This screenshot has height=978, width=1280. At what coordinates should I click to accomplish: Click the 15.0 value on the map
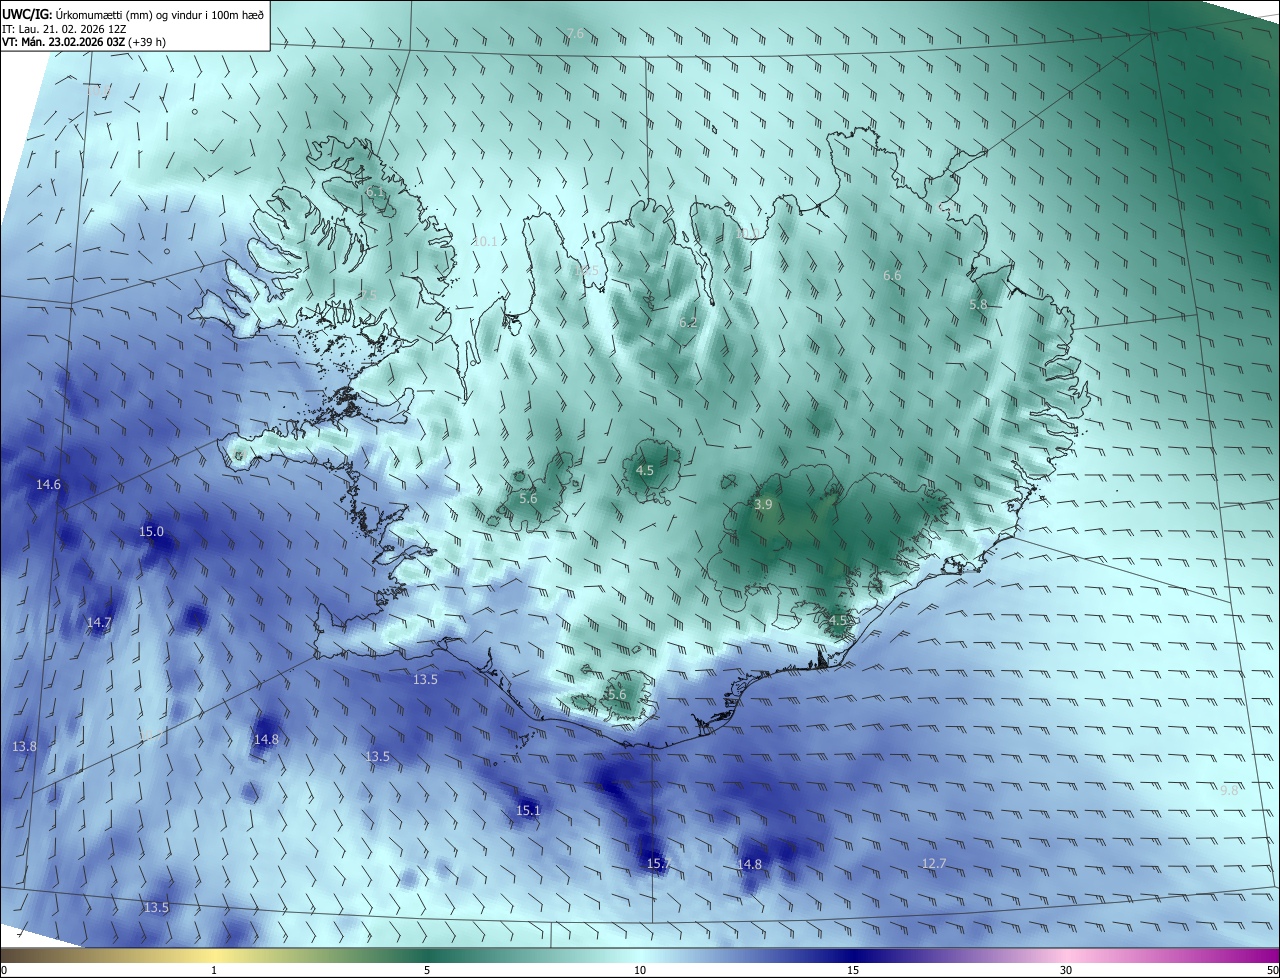(x=151, y=531)
